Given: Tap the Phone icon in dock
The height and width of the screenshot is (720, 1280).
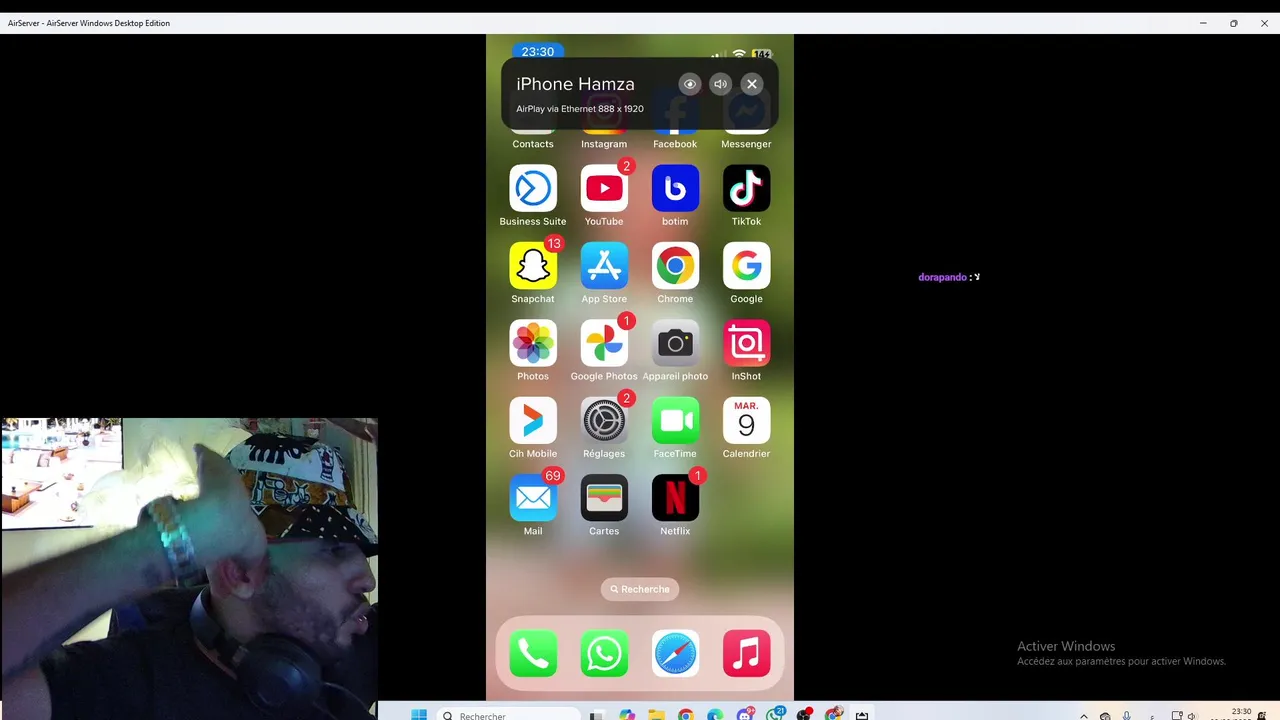Looking at the screenshot, I should [x=533, y=654].
